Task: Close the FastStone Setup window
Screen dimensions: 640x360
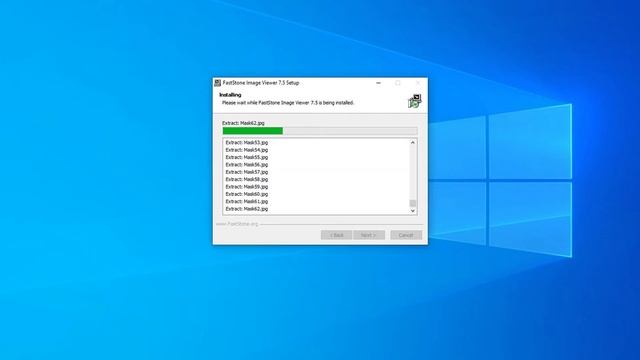Action: (x=418, y=83)
